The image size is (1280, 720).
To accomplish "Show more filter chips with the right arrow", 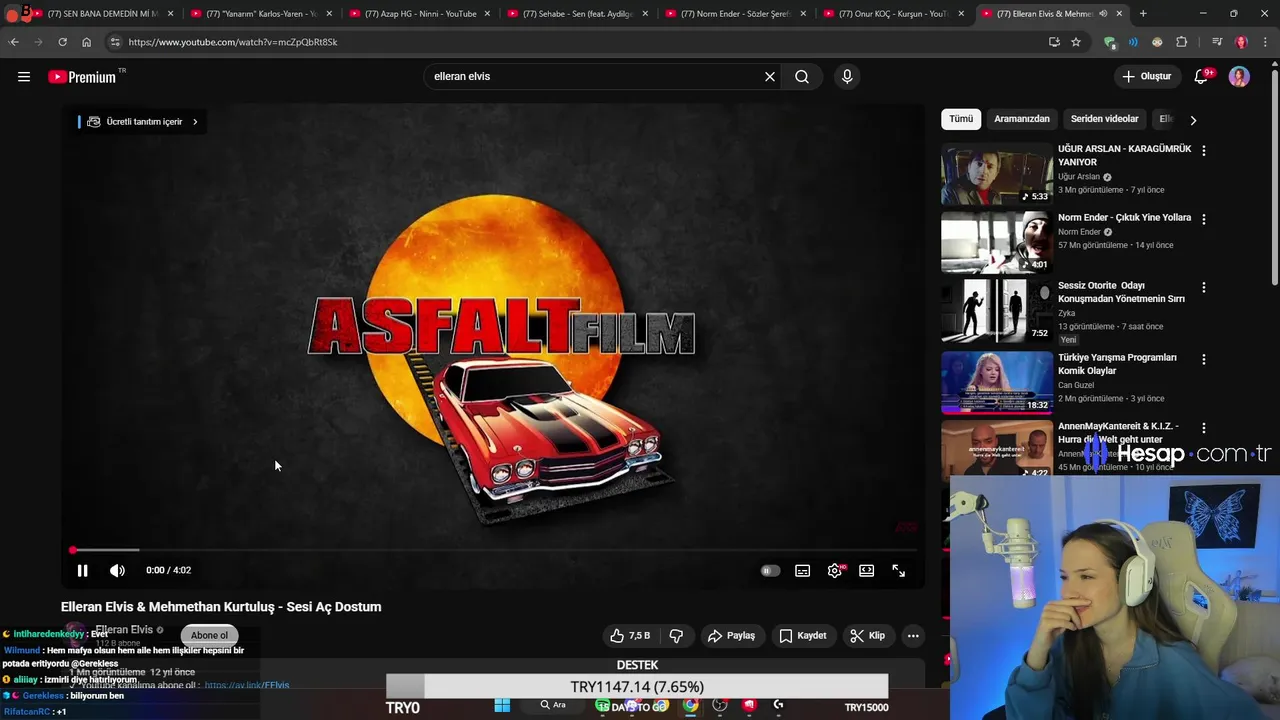I will (1193, 120).
